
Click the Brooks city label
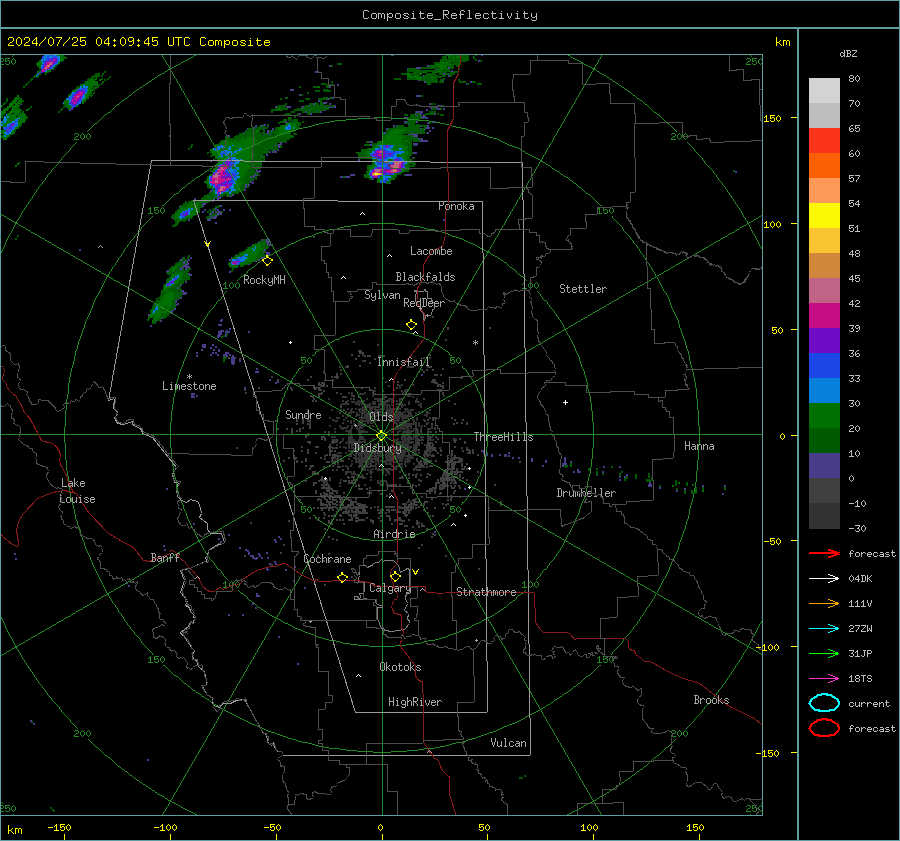(x=711, y=700)
